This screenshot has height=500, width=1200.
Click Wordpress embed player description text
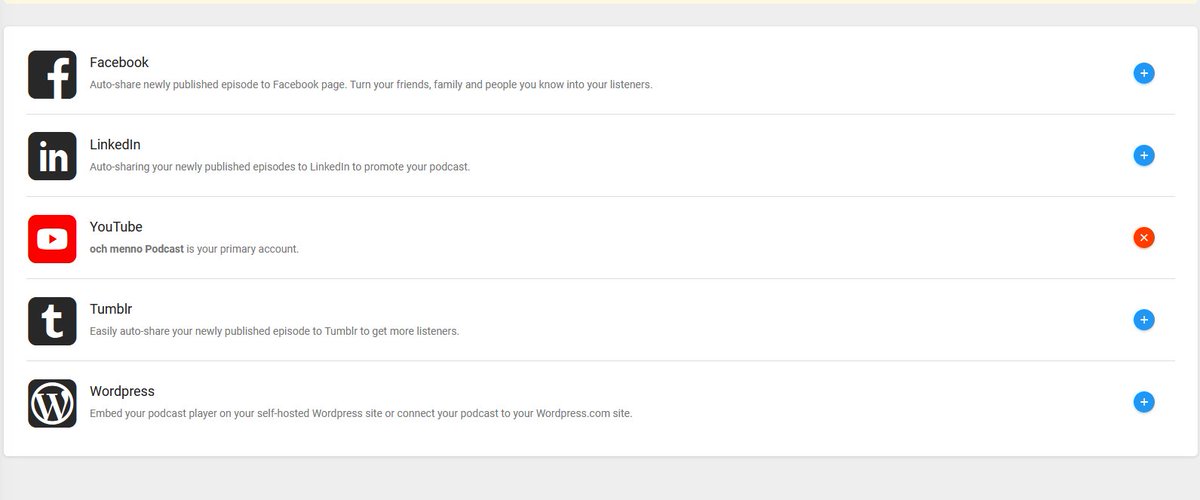pyautogui.click(x=361, y=413)
